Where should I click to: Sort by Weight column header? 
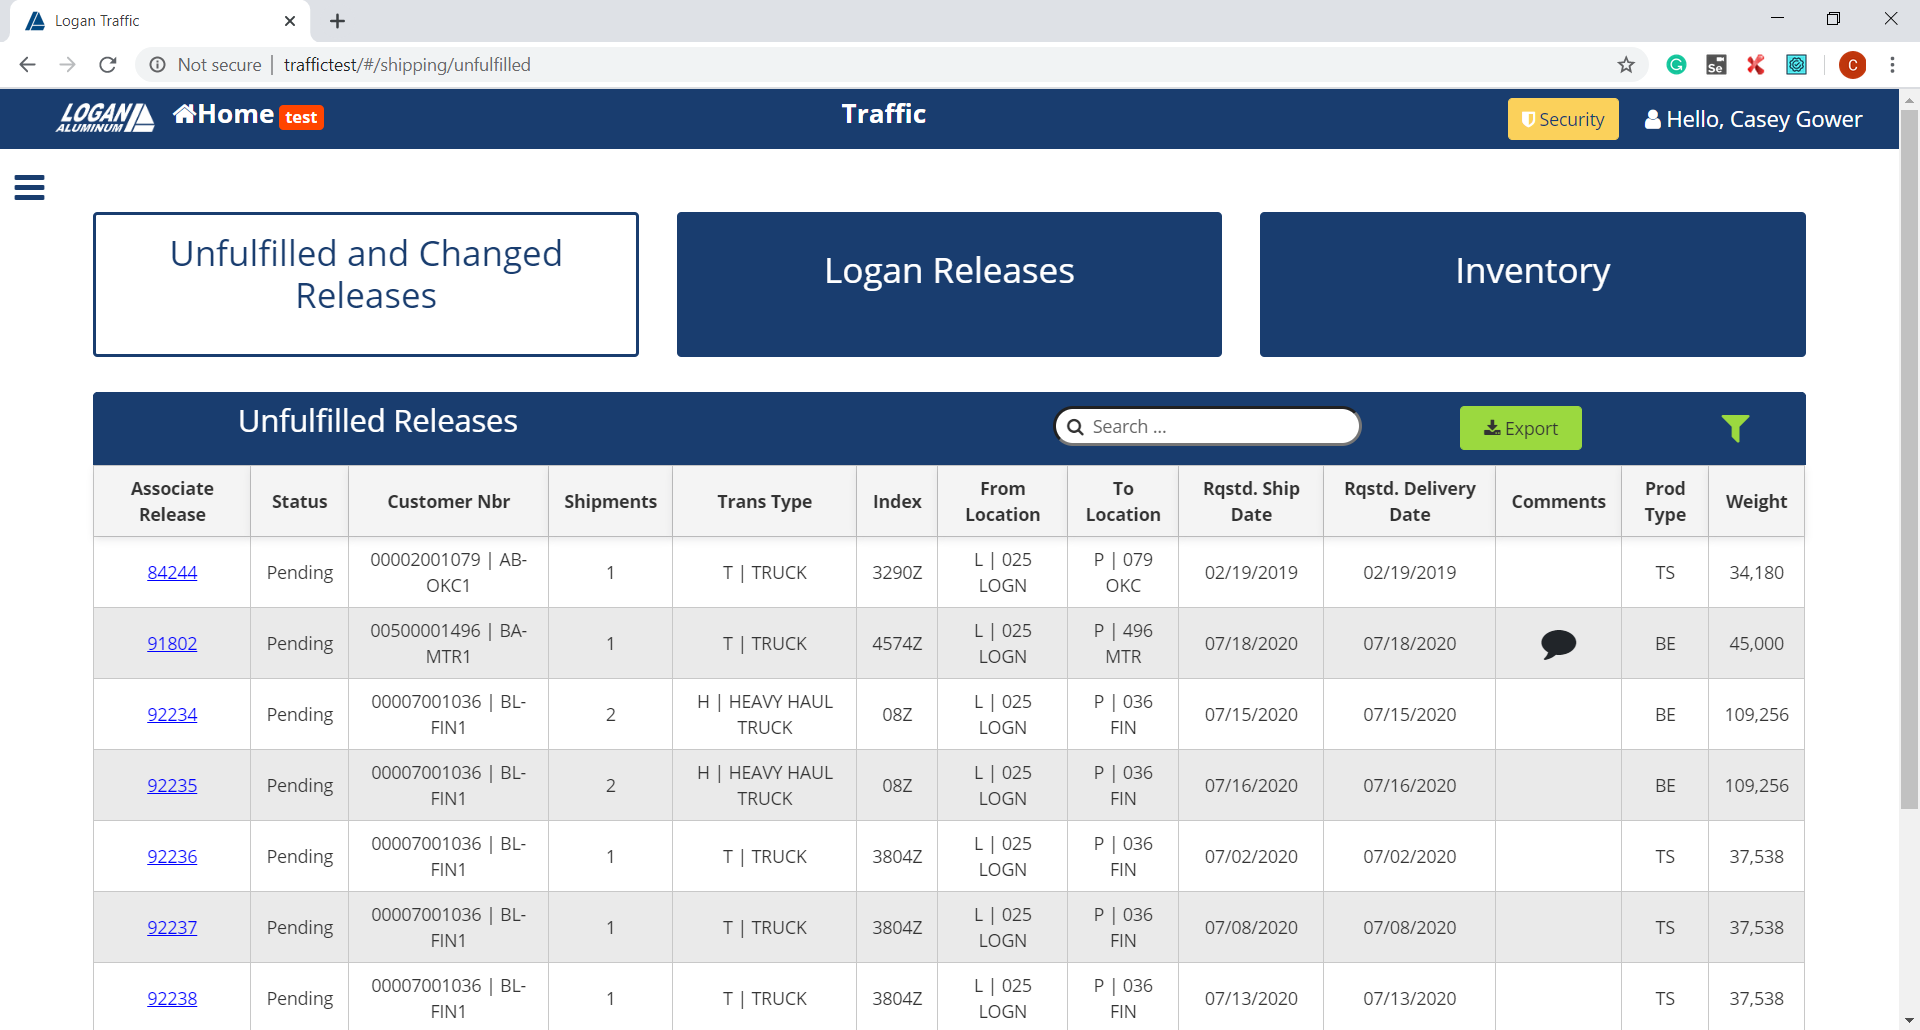pyautogui.click(x=1756, y=501)
